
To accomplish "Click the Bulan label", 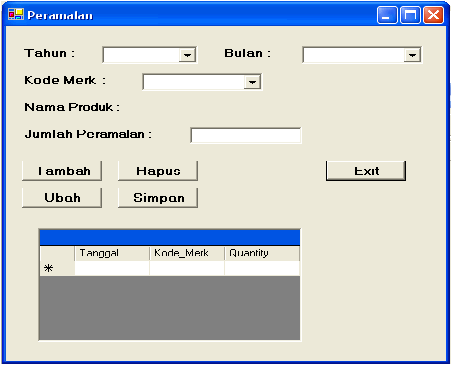I will click(x=248, y=53).
